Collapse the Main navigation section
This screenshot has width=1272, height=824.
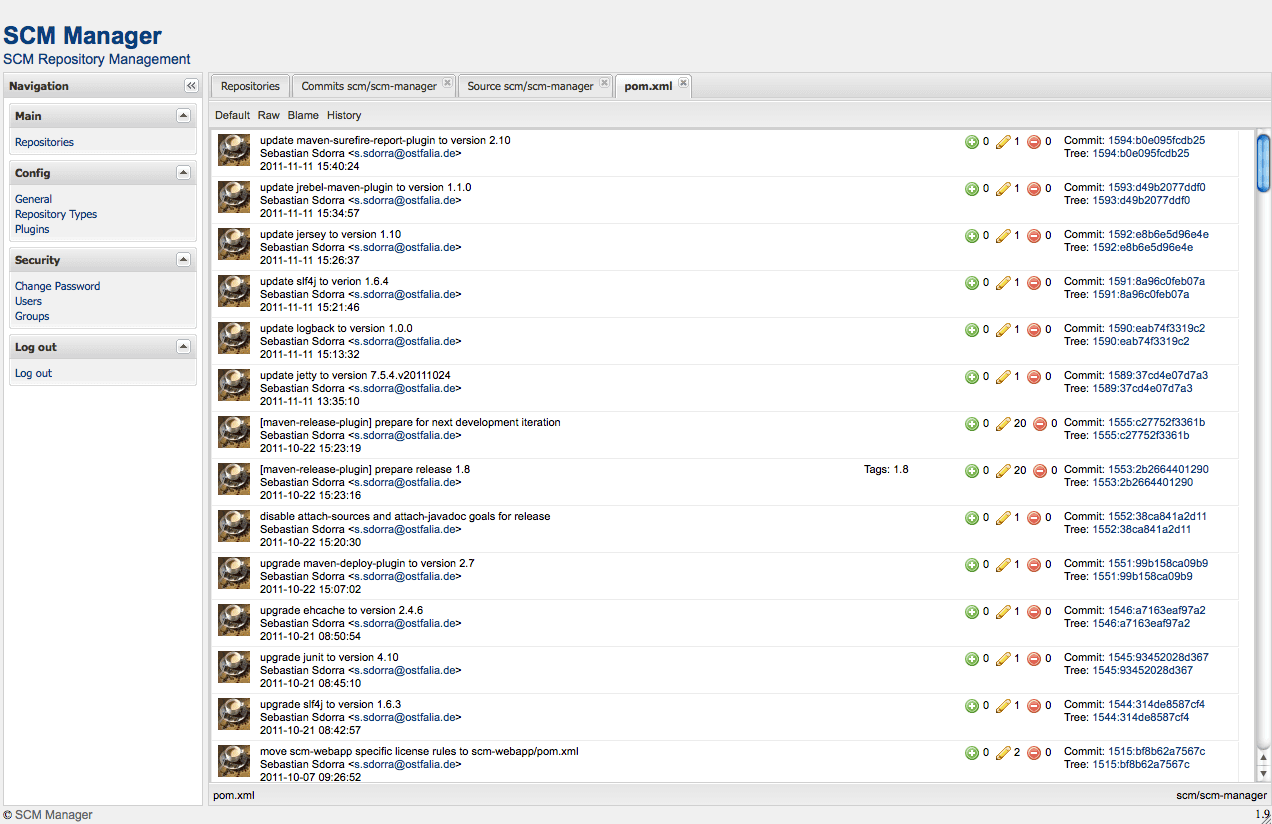click(183, 116)
